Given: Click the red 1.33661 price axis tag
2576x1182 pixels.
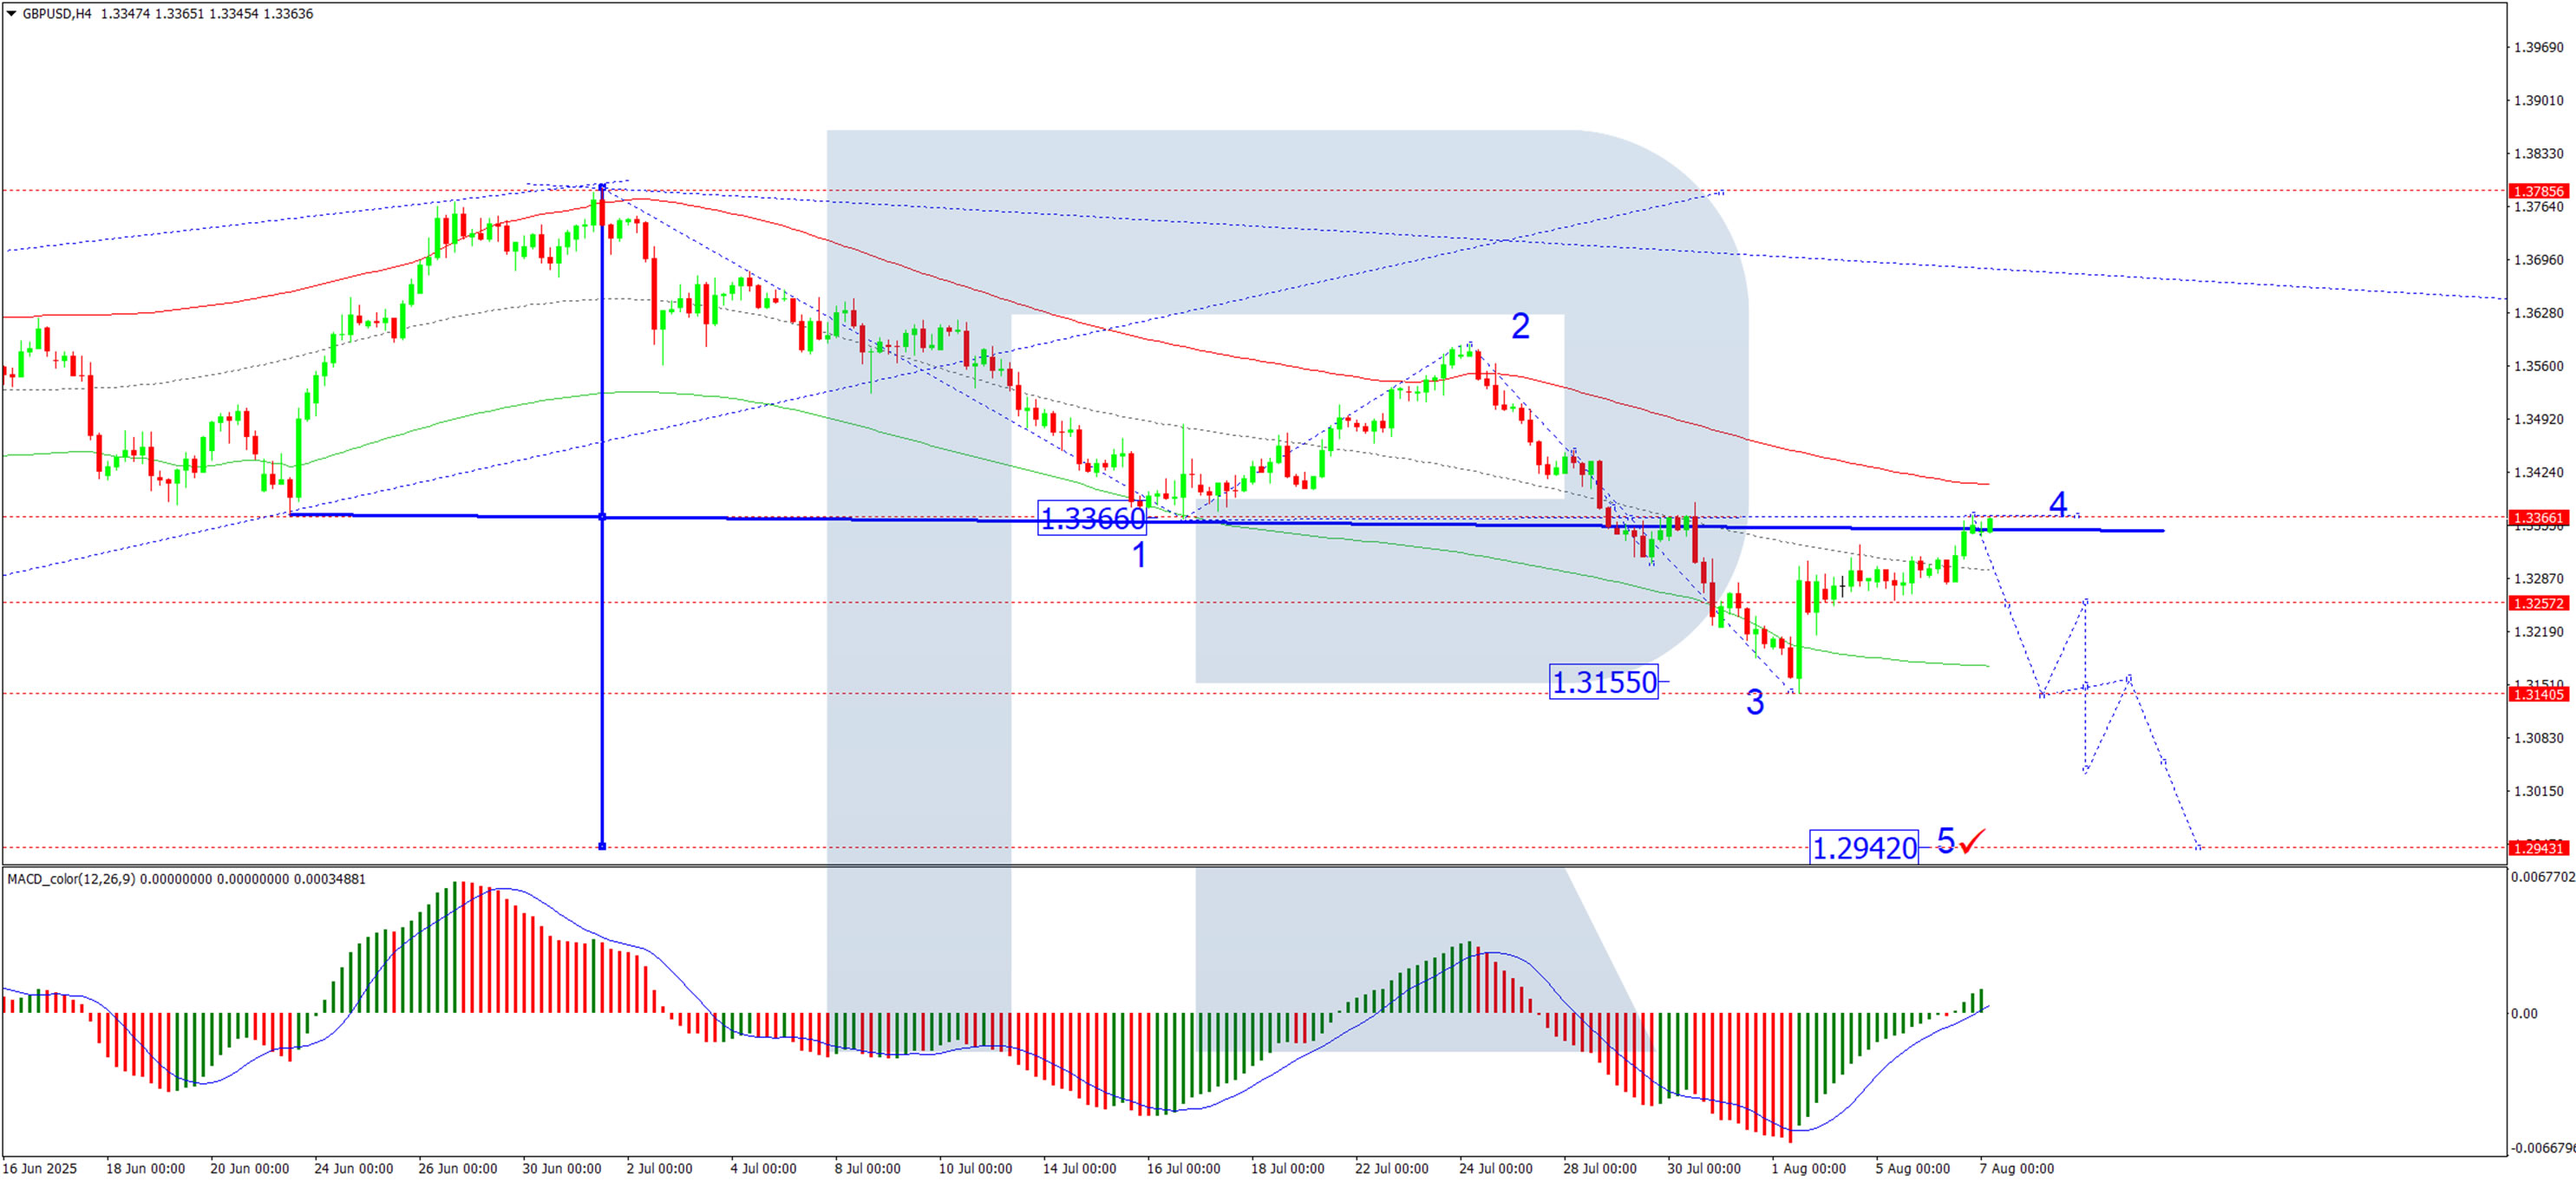Looking at the screenshot, I should 2537,518.
